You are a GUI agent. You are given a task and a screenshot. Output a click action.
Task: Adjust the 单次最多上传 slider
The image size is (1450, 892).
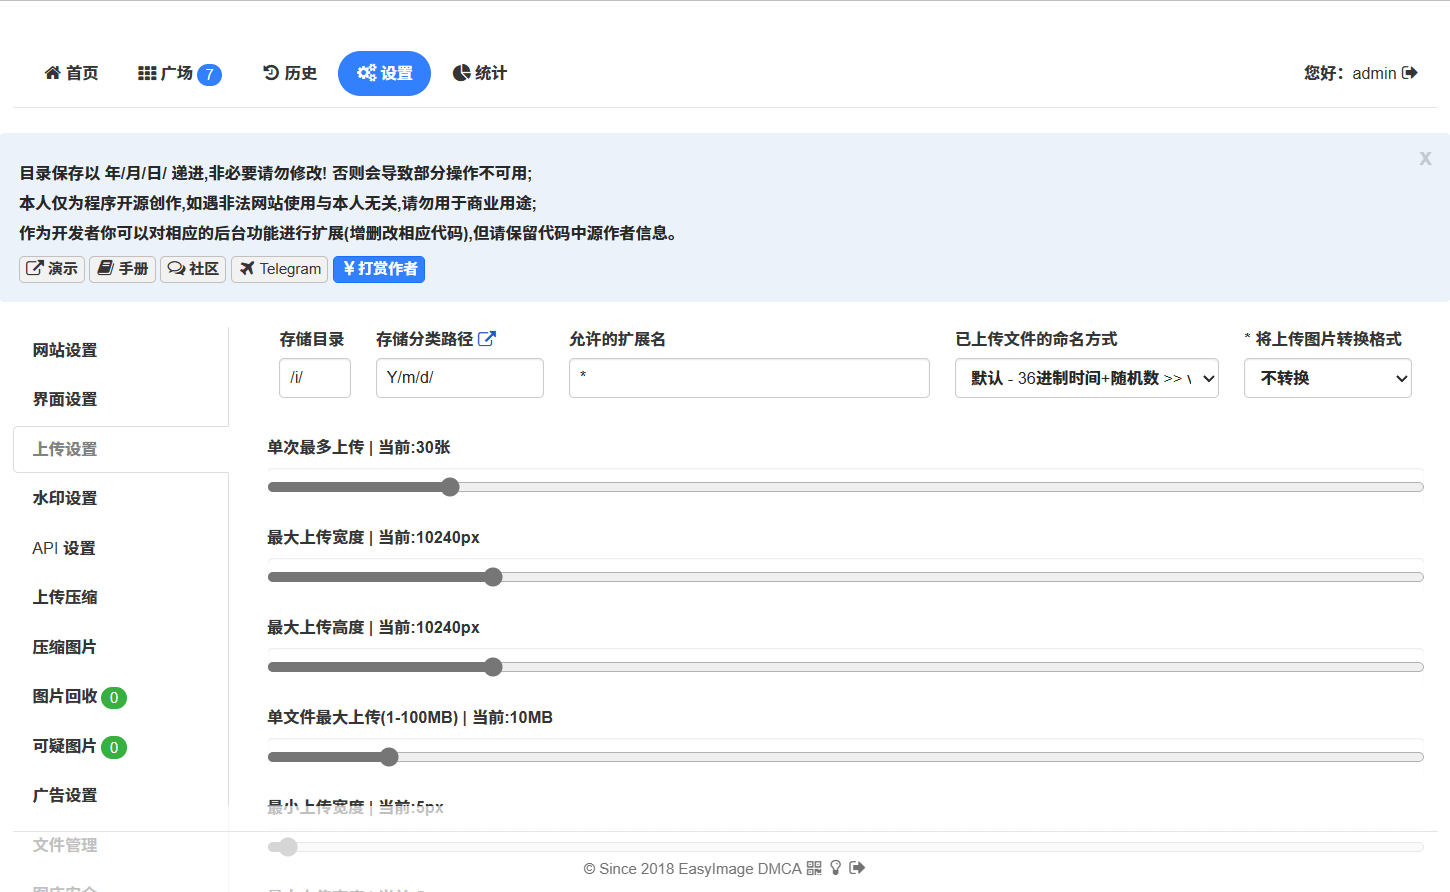(449, 487)
